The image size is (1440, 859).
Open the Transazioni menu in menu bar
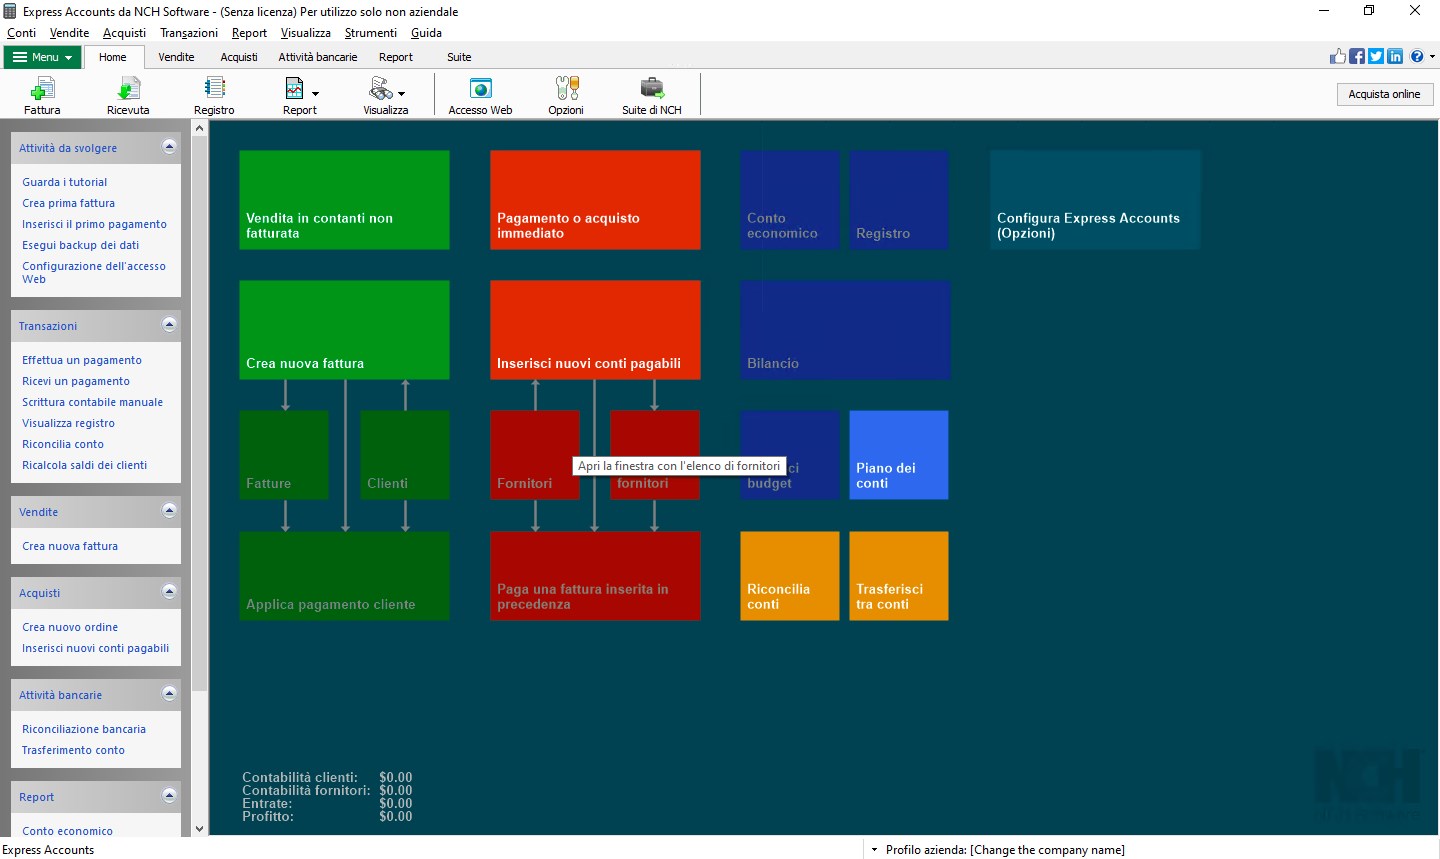[x=189, y=33]
